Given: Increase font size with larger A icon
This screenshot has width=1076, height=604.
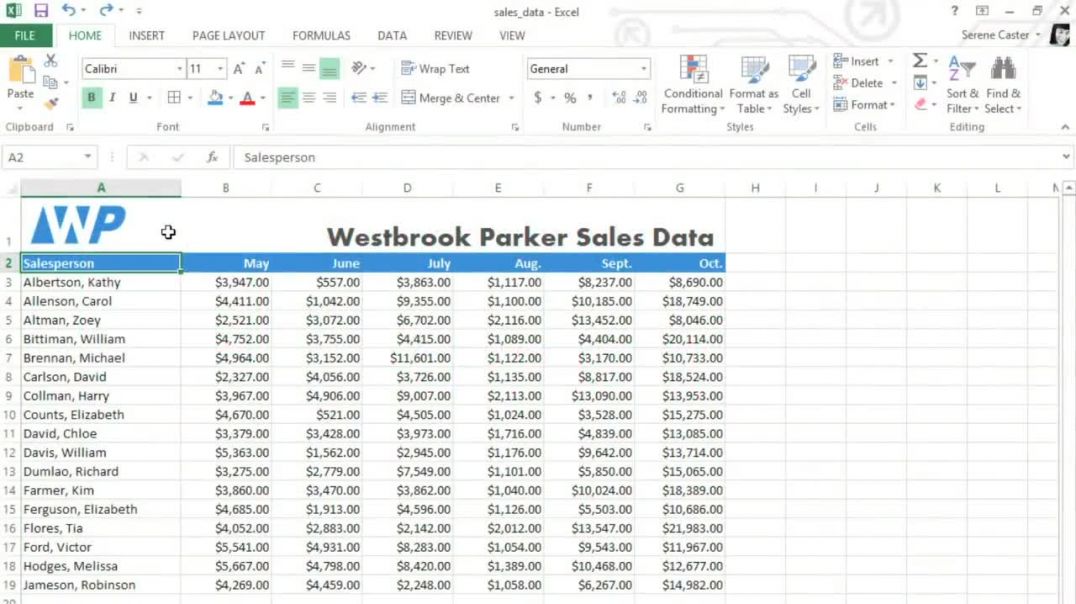Looking at the screenshot, I should [238, 69].
